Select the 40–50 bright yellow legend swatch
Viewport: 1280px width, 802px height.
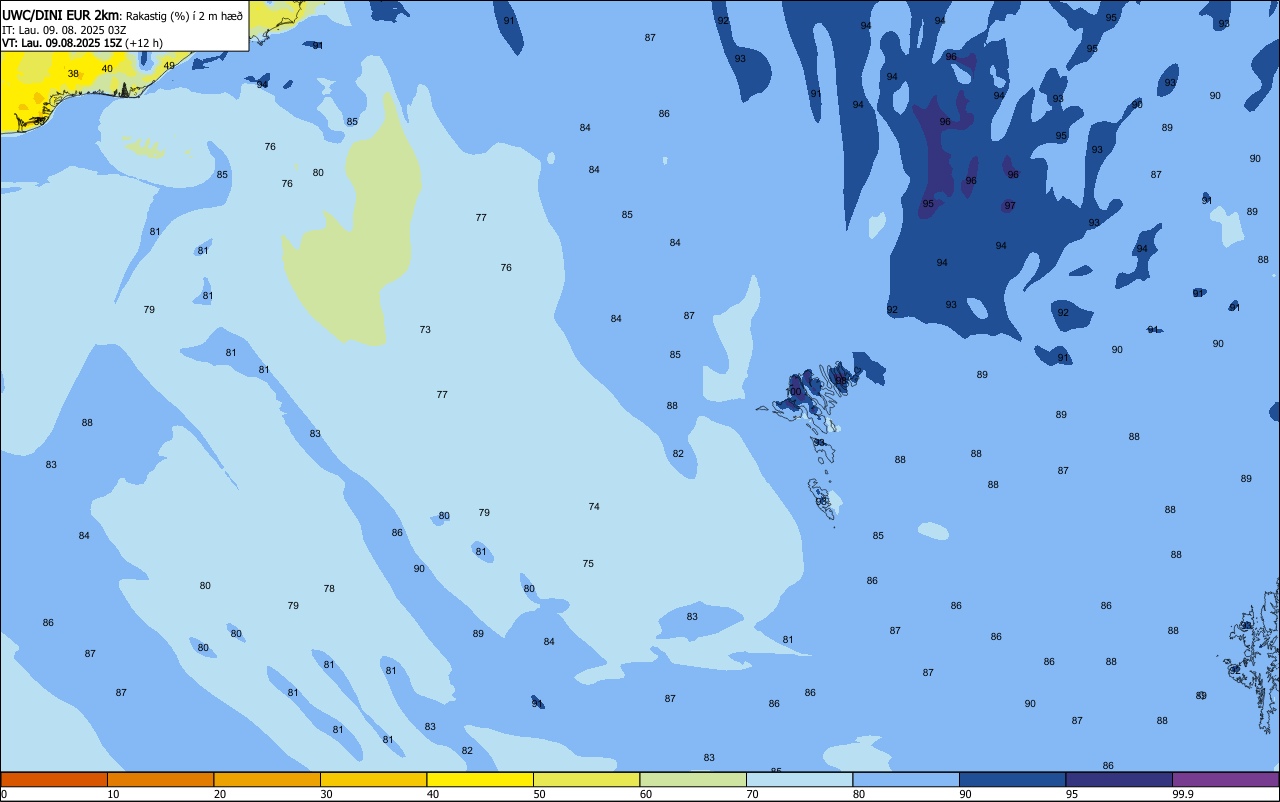tap(480, 779)
